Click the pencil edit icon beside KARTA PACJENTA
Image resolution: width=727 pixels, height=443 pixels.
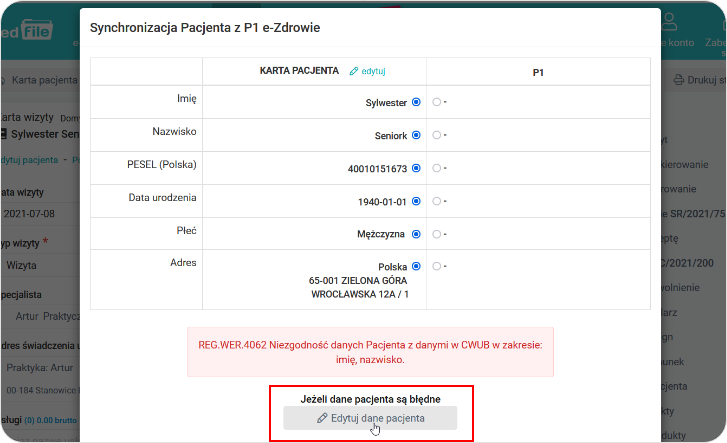[x=353, y=72]
